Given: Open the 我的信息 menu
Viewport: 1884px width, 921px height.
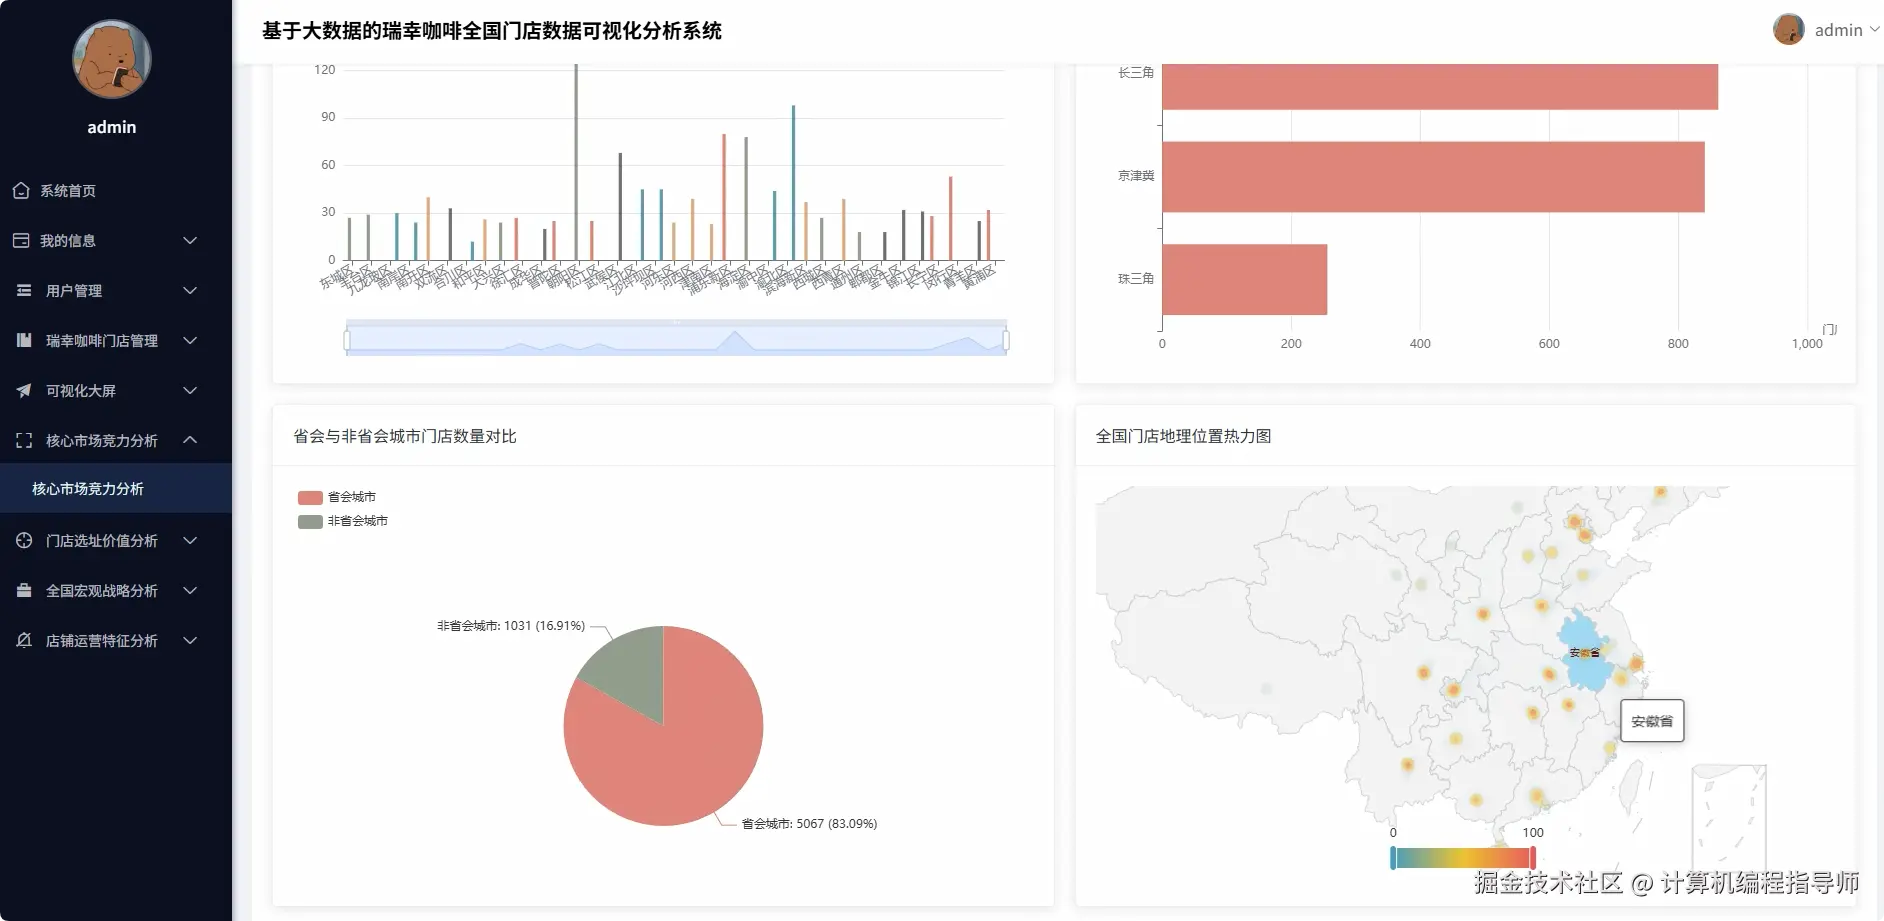Looking at the screenshot, I should pos(116,240).
